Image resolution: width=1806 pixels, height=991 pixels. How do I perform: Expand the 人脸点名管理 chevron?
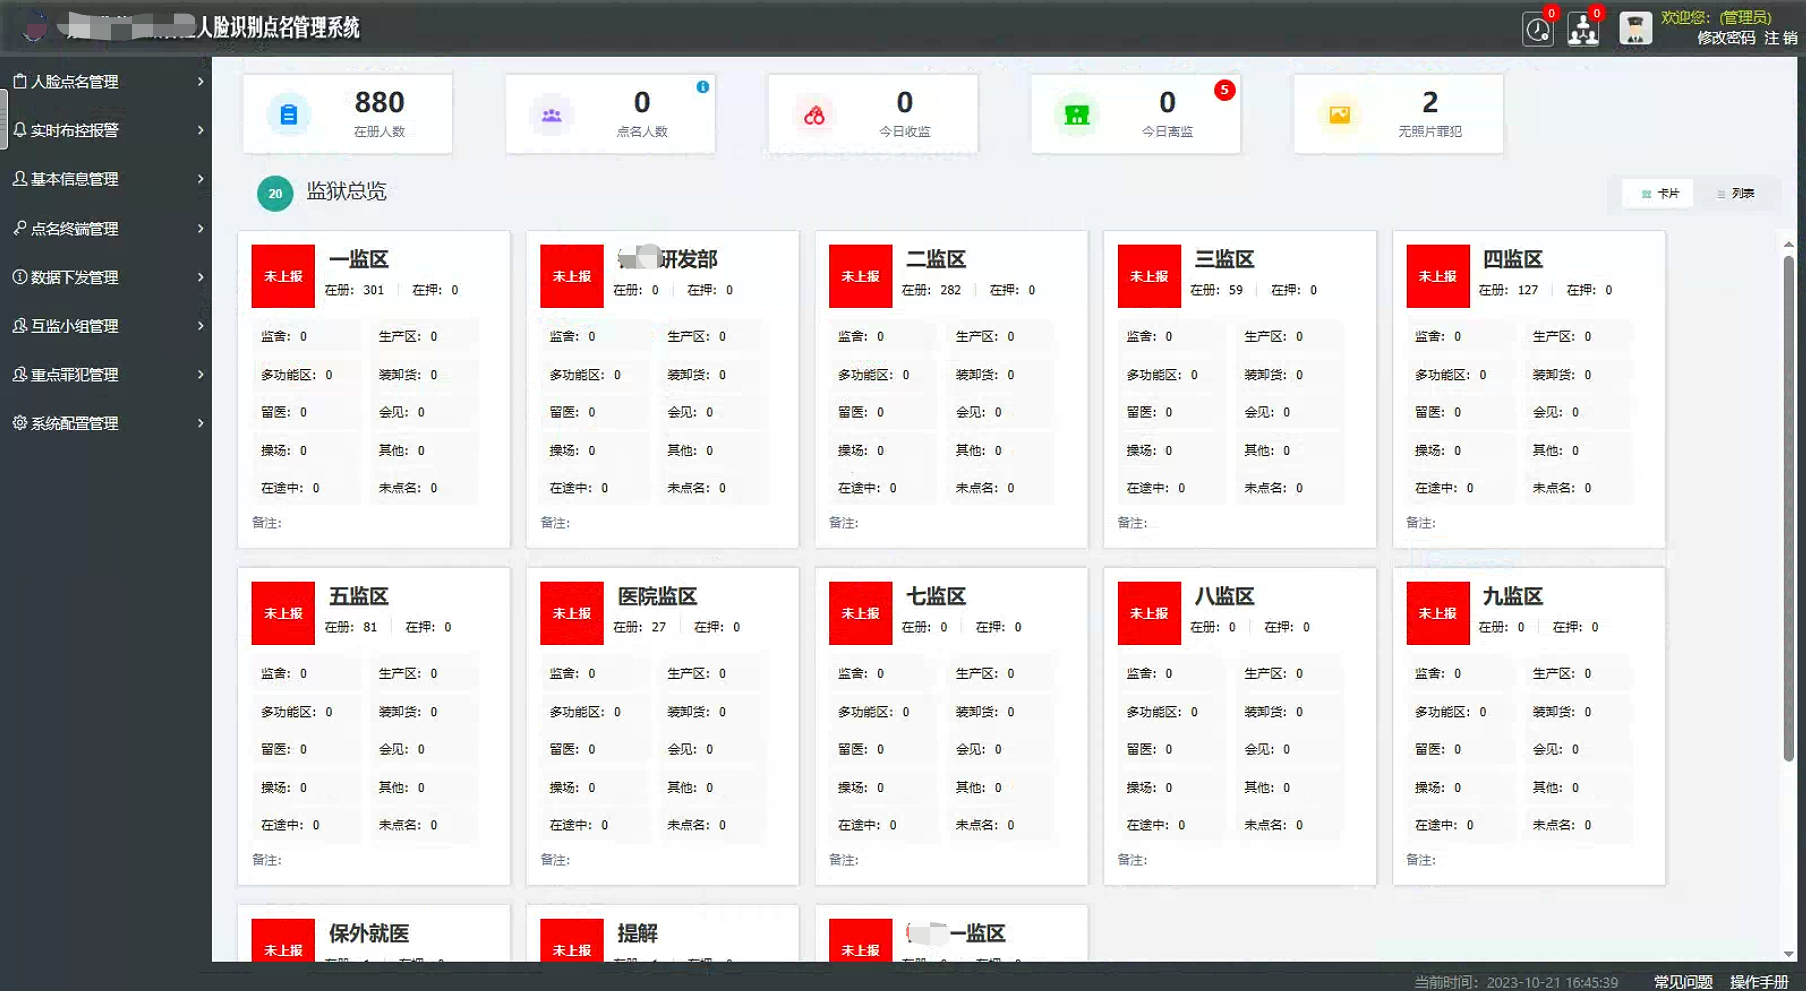[200, 81]
